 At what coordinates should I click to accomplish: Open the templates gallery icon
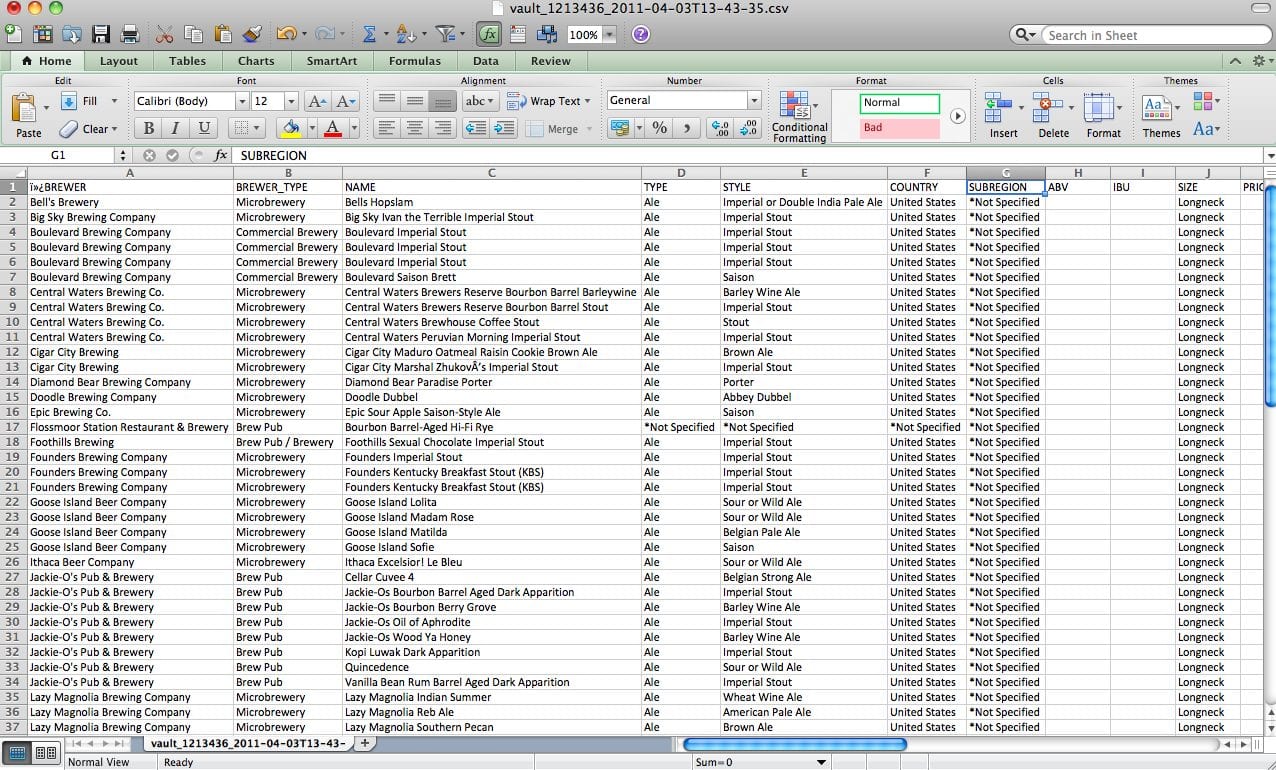pos(42,34)
